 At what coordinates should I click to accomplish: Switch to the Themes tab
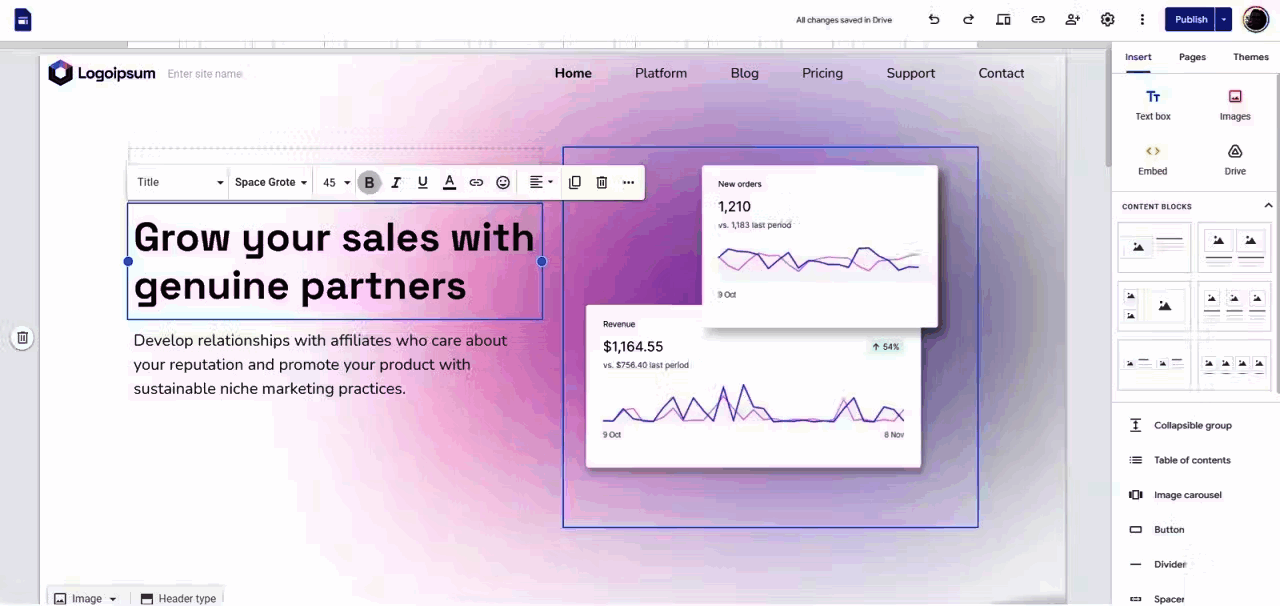1251,57
